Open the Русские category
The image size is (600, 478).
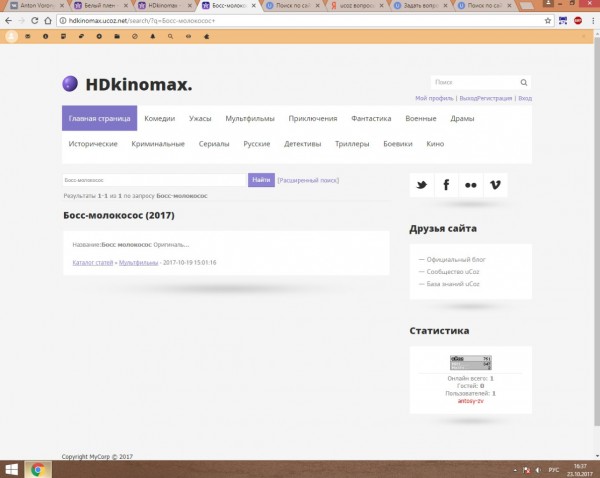(257, 144)
